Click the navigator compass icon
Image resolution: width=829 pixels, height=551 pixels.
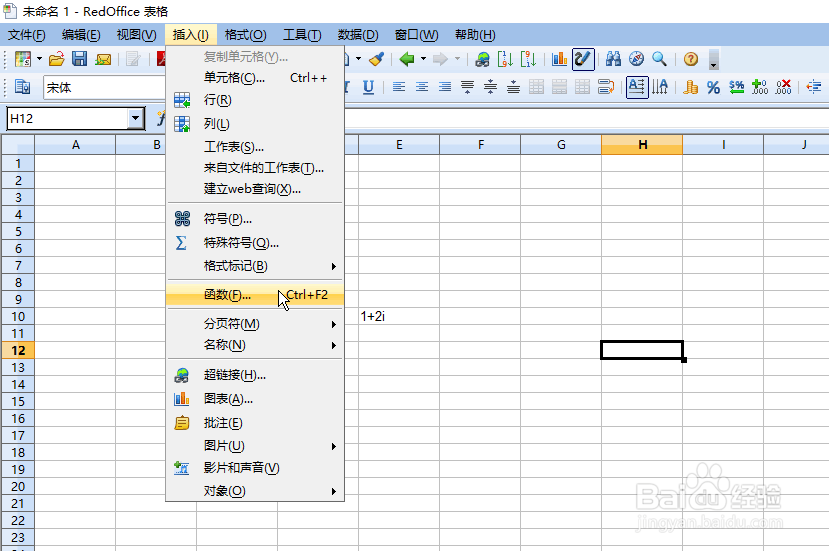637,59
